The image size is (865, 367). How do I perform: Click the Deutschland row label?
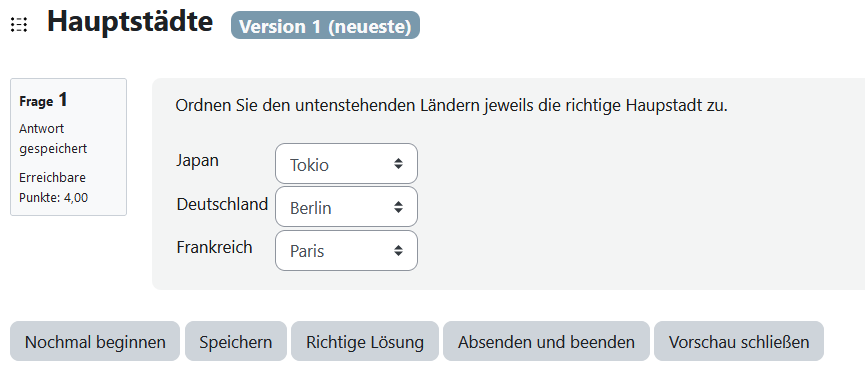tap(222, 204)
